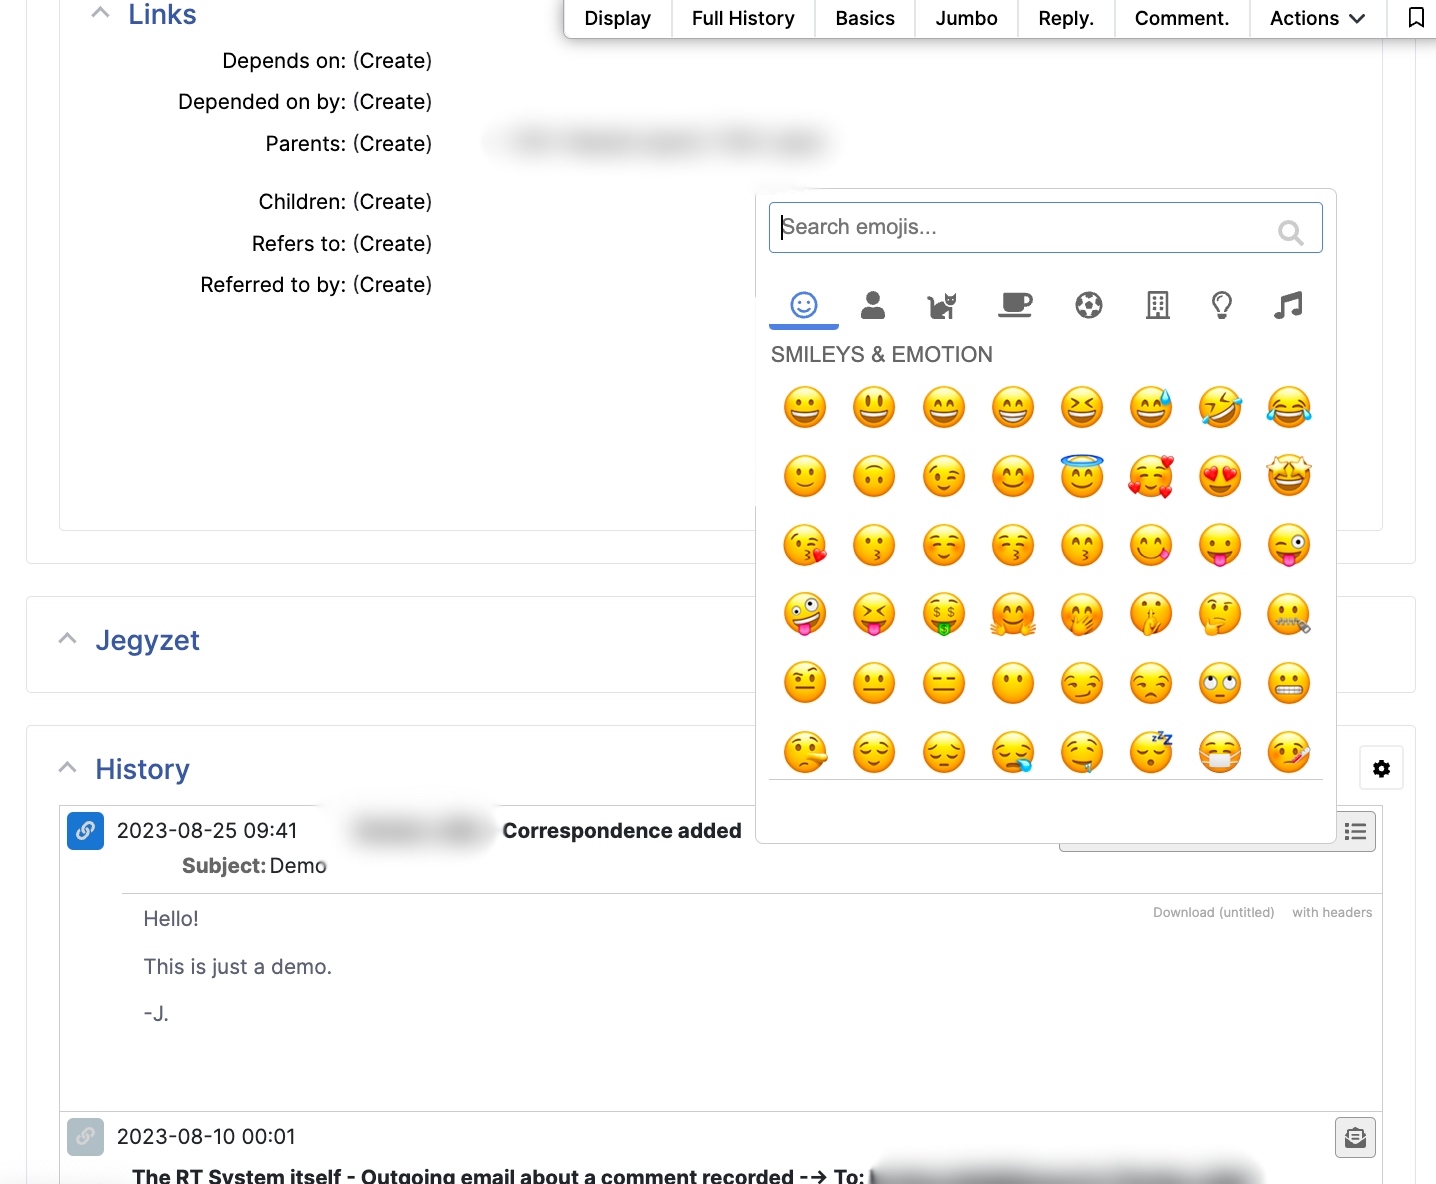This screenshot has width=1436, height=1184.
Task: Choose the Objects lightbulb category
Action: point(1221,305)
